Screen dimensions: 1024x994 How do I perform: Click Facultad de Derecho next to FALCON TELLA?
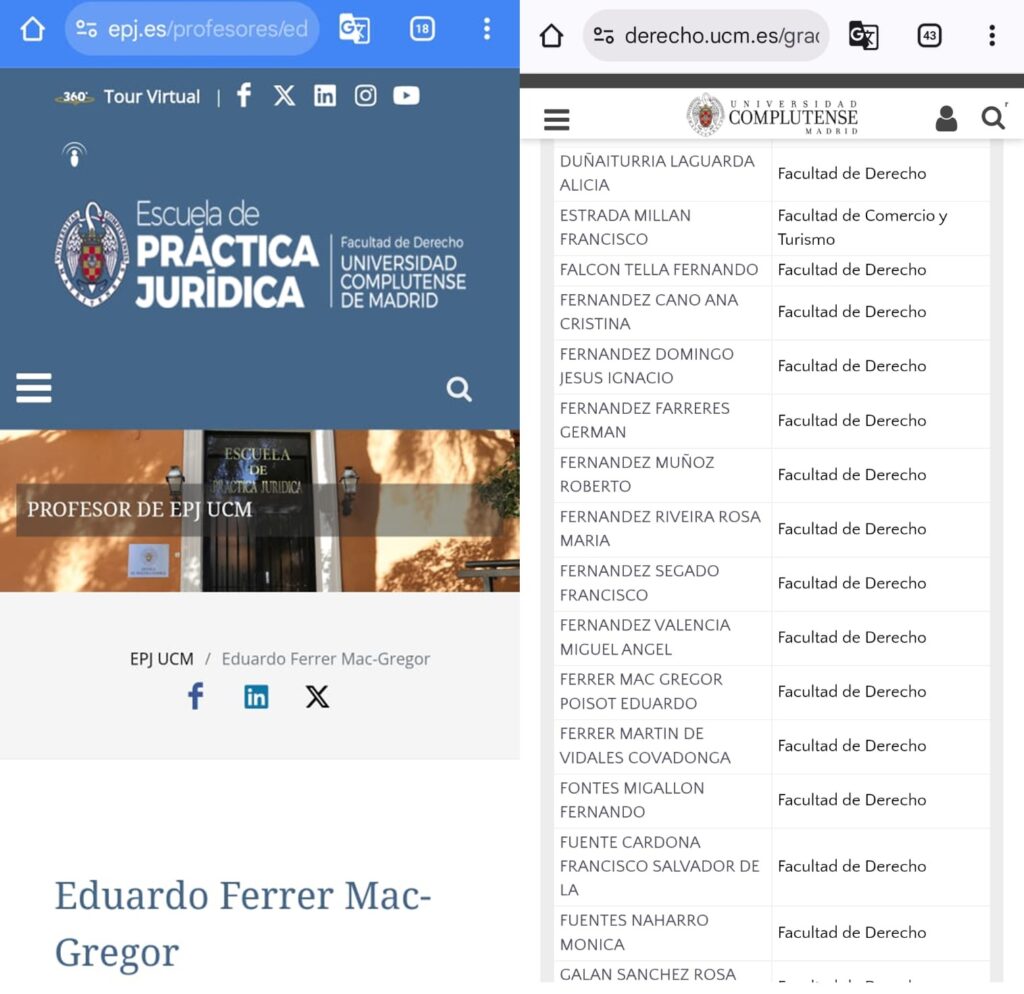(x=852, y=270)
